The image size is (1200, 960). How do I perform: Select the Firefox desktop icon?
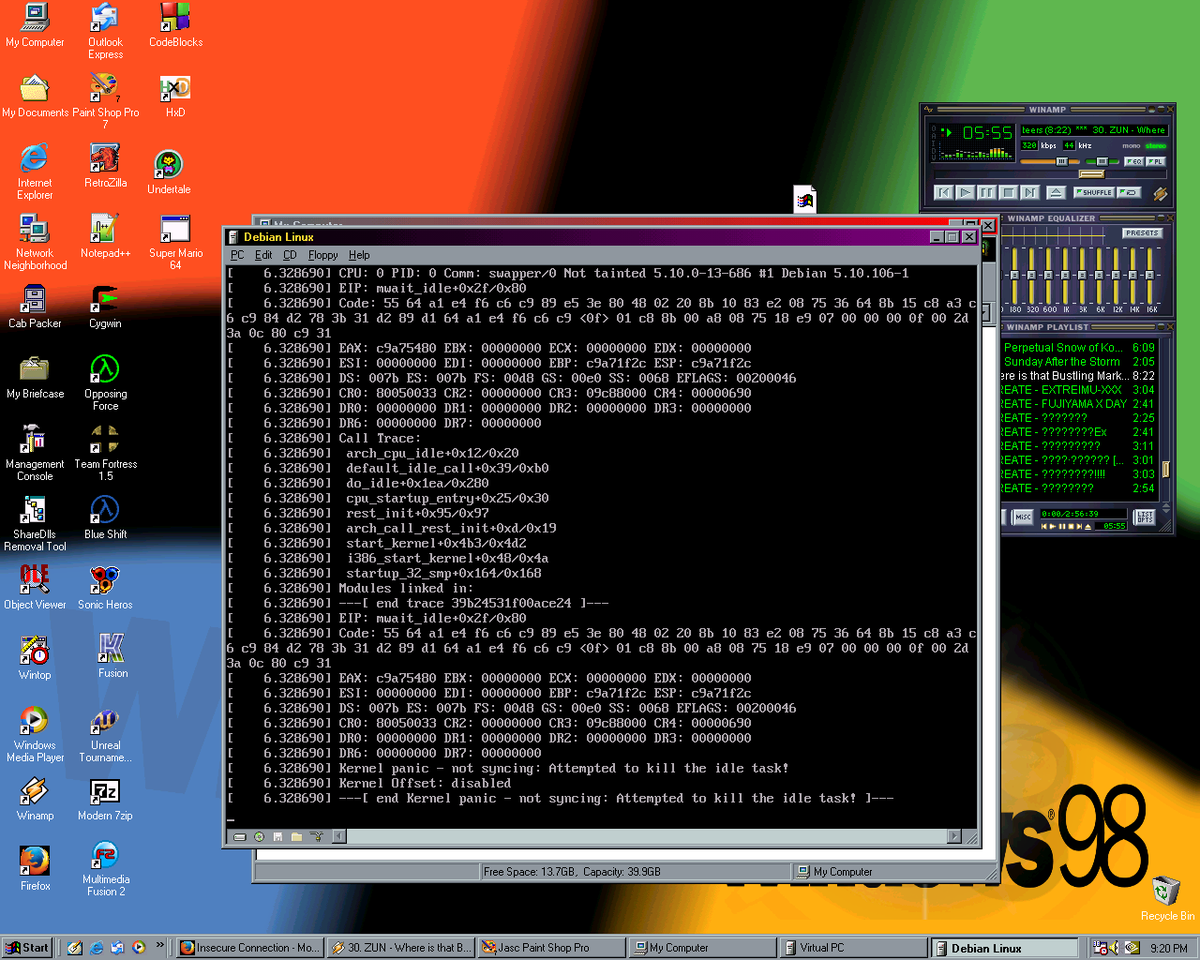pos(35,868)
